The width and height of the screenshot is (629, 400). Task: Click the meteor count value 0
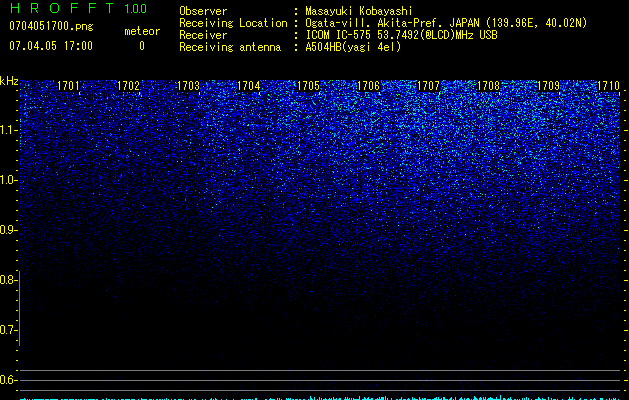coord(142,46)
